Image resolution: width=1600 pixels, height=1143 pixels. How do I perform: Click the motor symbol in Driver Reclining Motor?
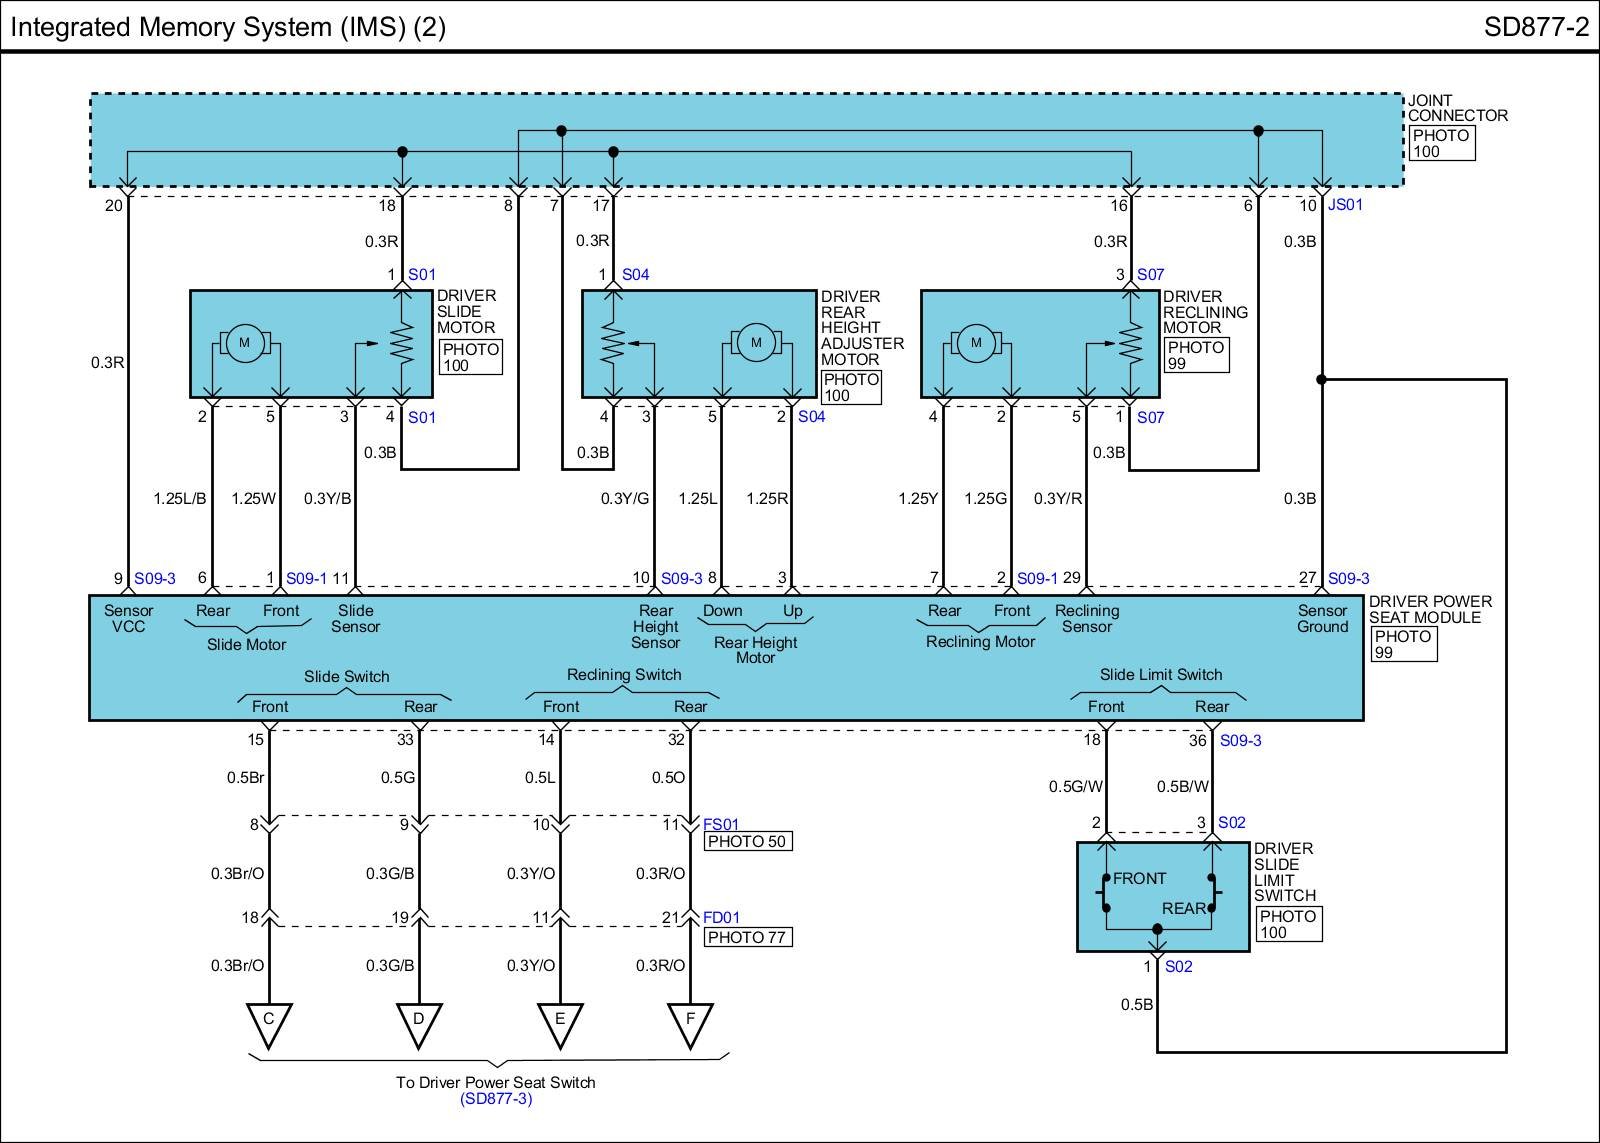[x=976, y=343]
